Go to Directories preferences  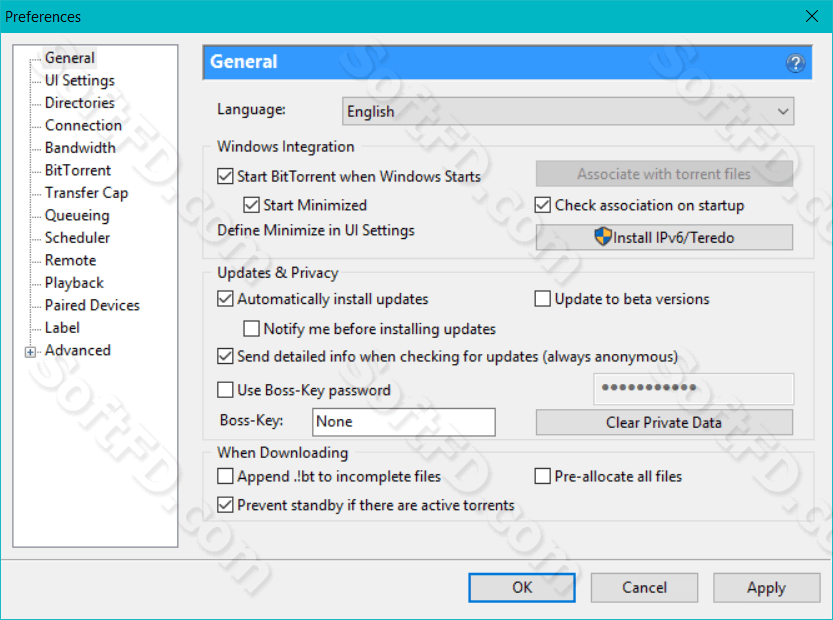click(x=80, y=103)
